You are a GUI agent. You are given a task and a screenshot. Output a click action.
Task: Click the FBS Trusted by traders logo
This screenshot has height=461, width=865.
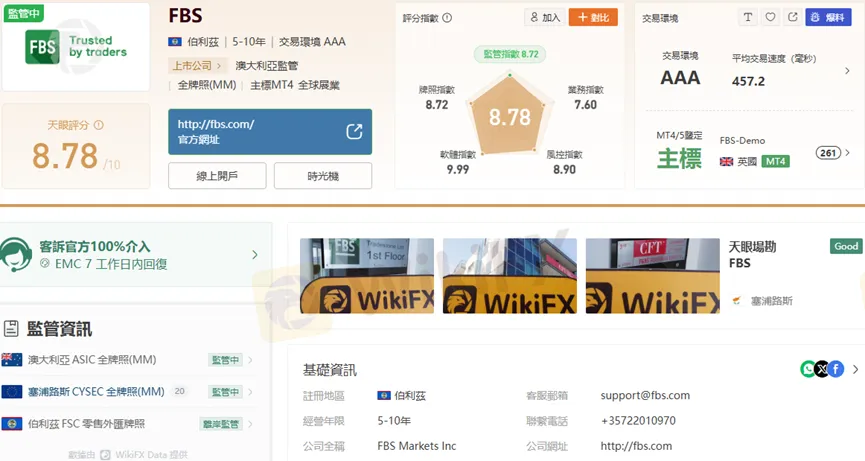pyautogui.click(x=76, y=47)
